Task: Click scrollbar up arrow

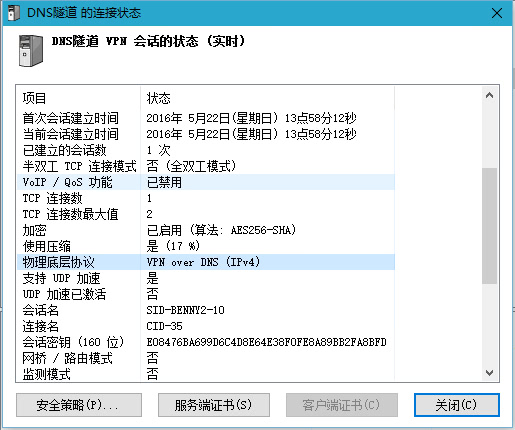Action: click(489, 96)
